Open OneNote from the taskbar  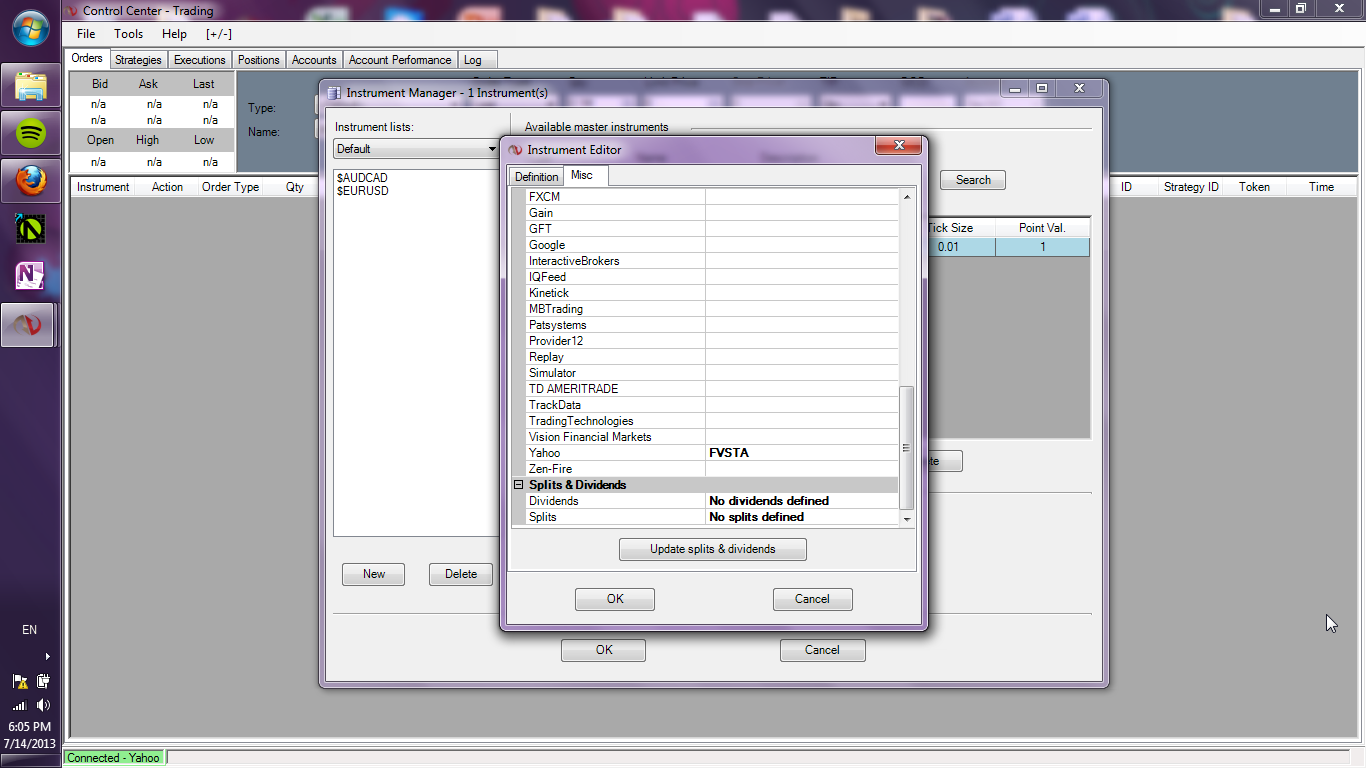pyautogui.click(x=30, y=277)
